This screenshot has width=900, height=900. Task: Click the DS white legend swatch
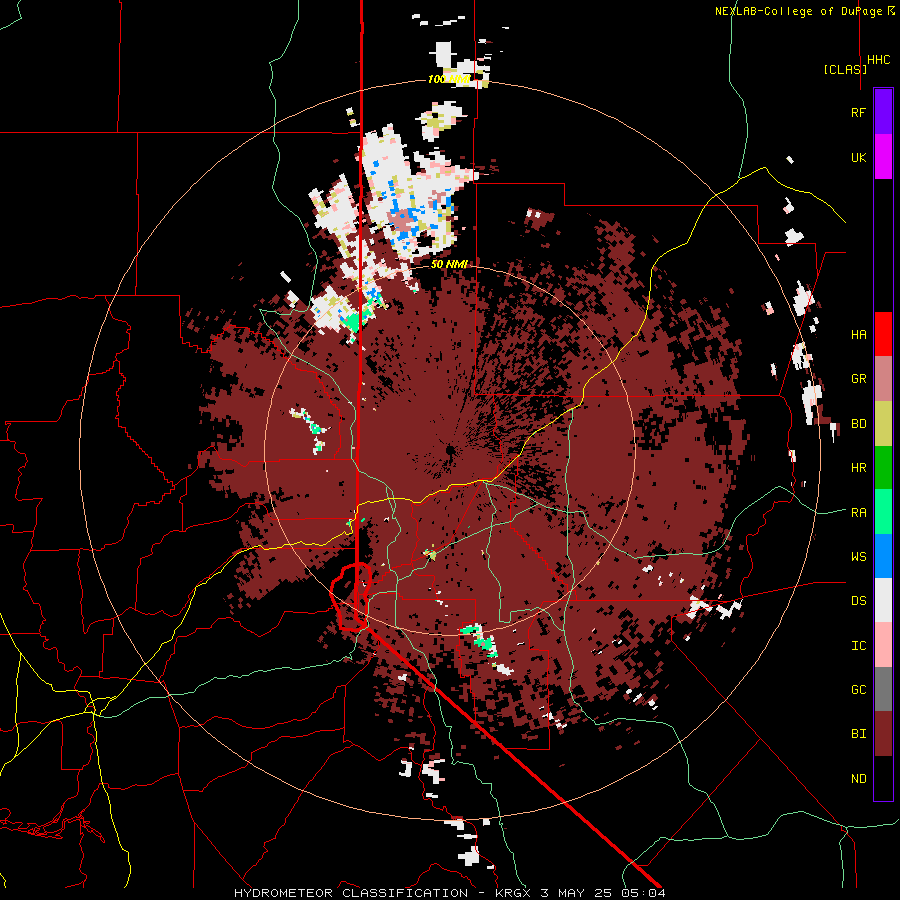click(x=883, y=600)
